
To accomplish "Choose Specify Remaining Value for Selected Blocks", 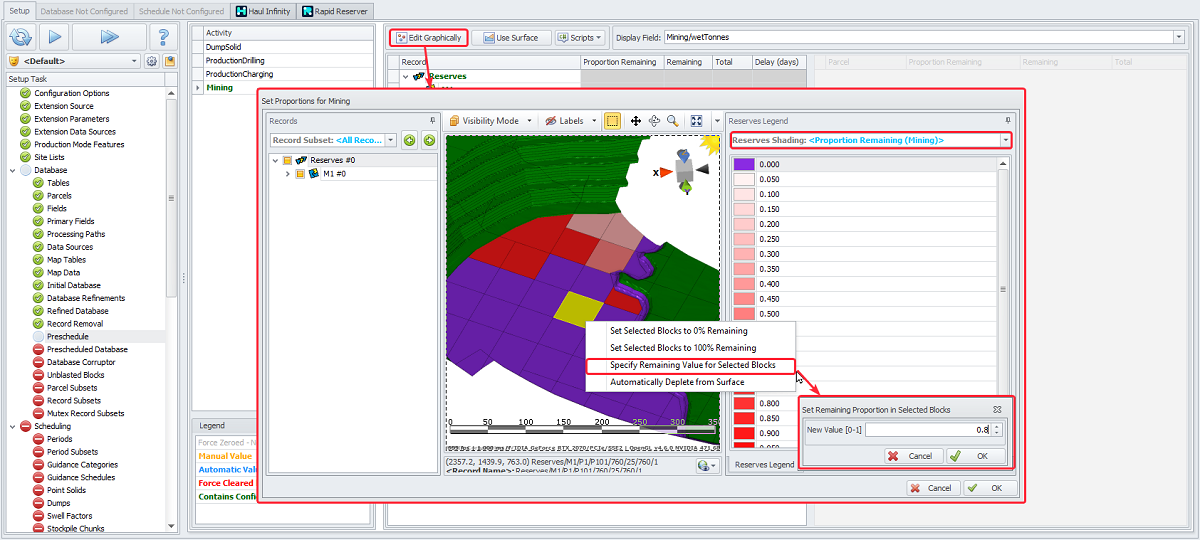I will tap(692, 365).
